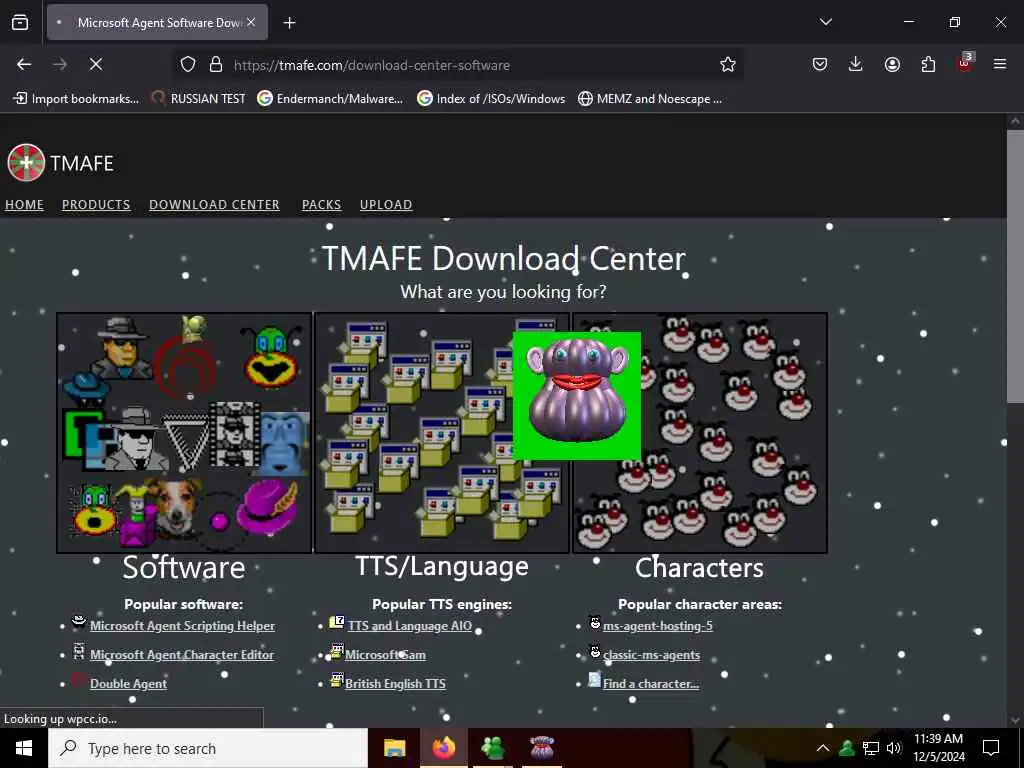Screen dimensions: 1024x768
Task: Click the address bar URL field
Action: coord(457,65)
